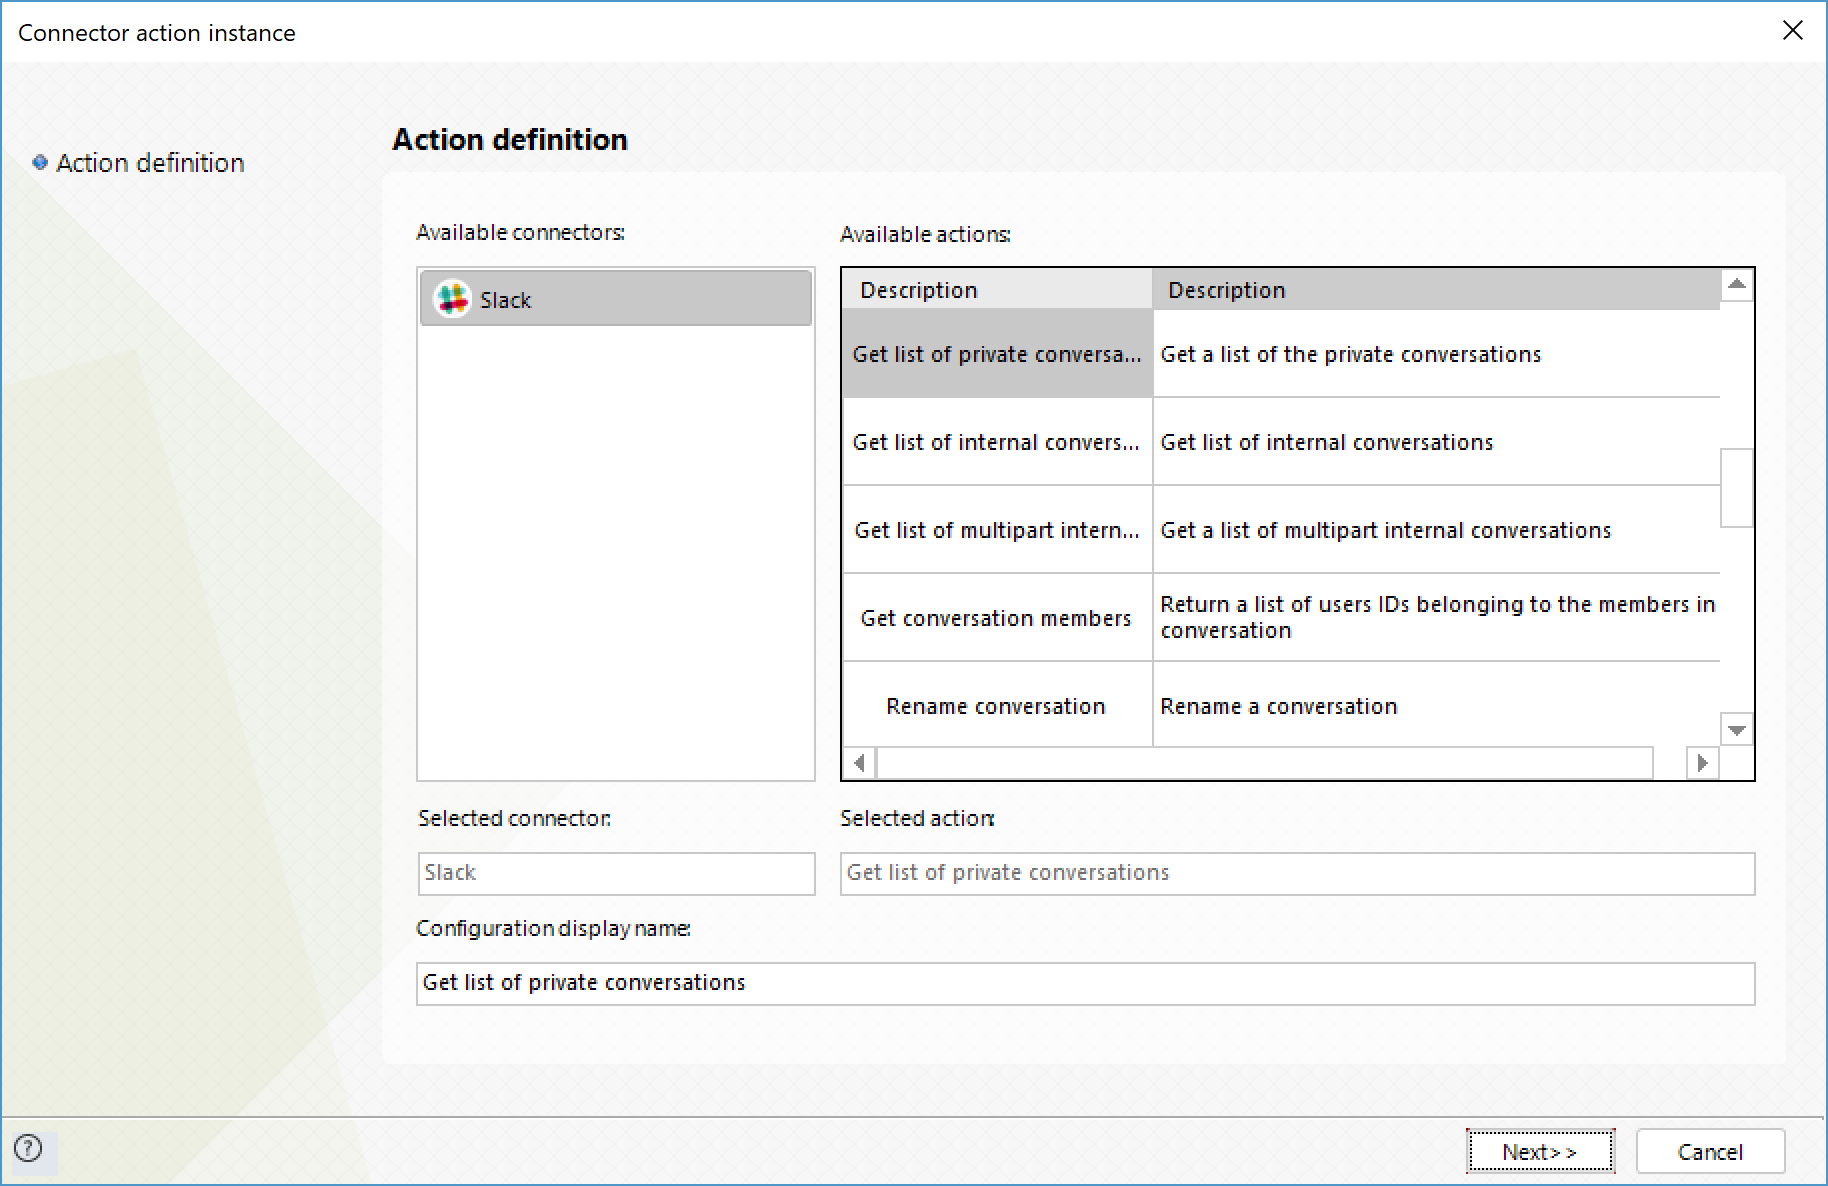
Task: Click 'Get list of internal conversations' description cell
Action: [1436, 442]
